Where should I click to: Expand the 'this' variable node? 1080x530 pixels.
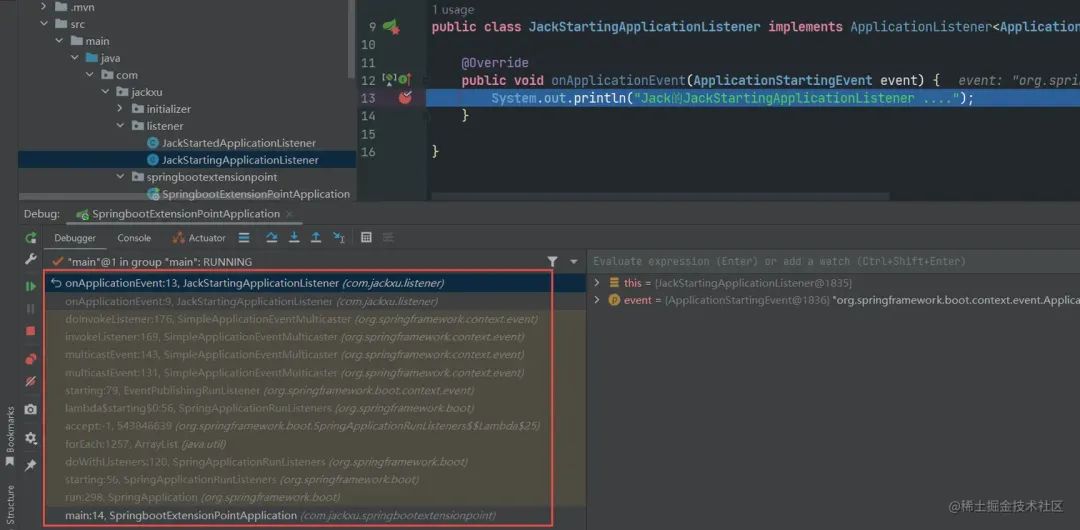[596, 283]
